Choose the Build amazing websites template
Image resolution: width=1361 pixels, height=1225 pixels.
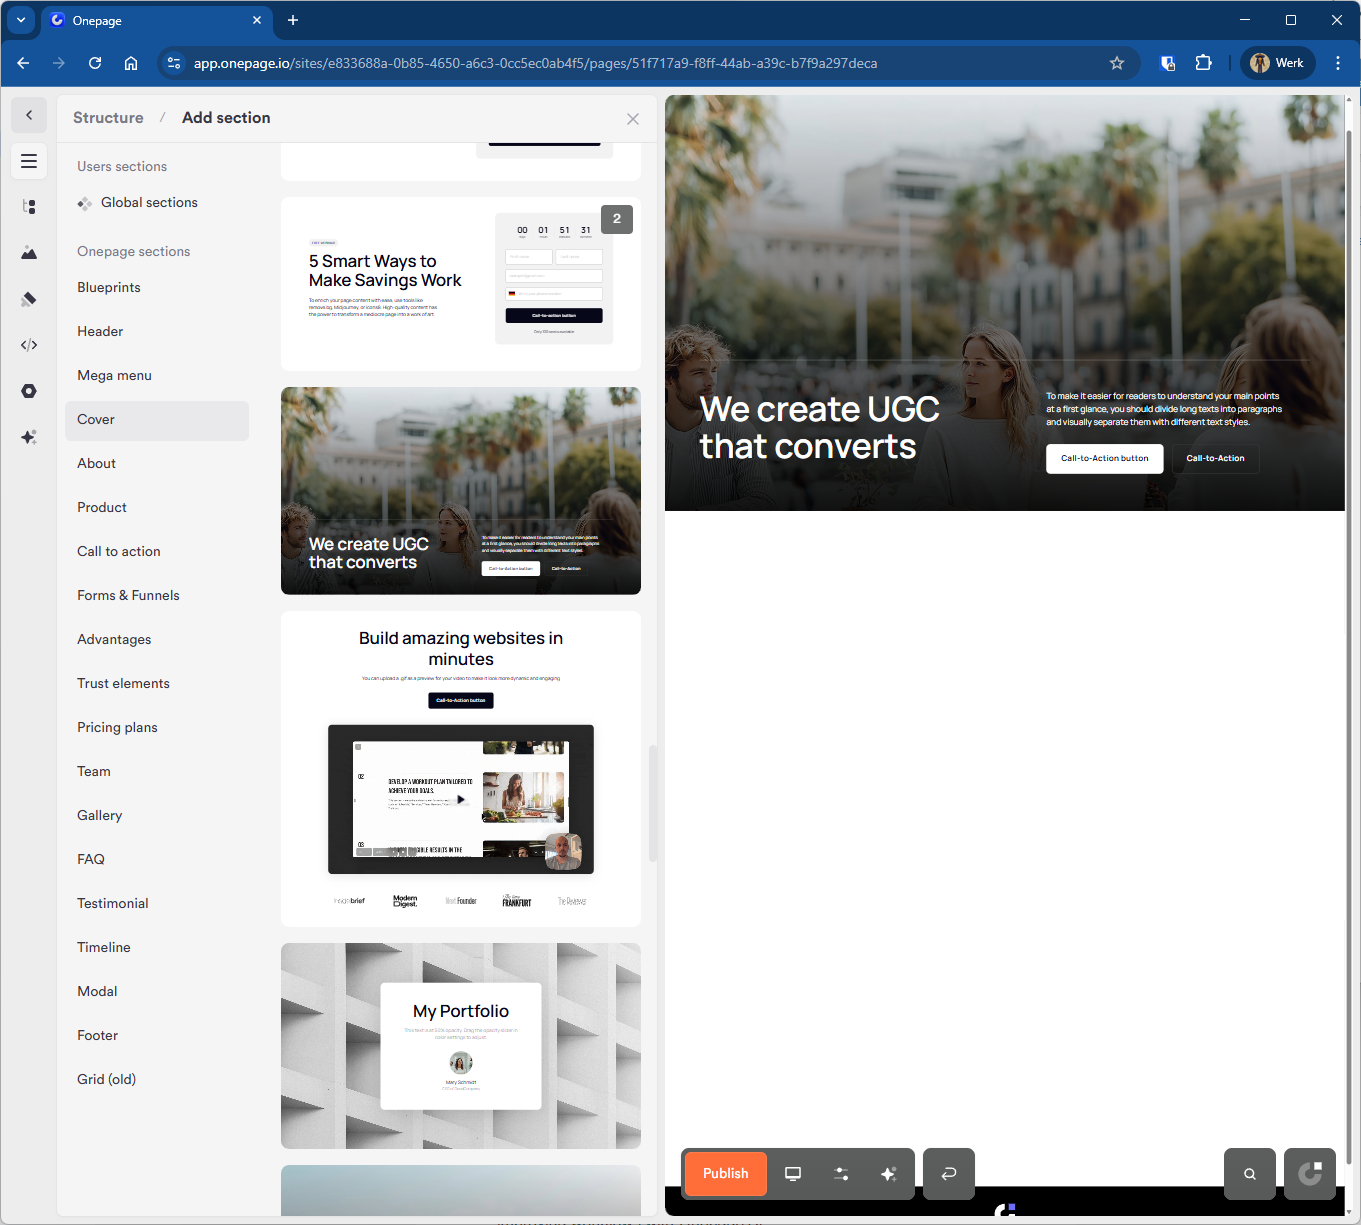[461, 769]
